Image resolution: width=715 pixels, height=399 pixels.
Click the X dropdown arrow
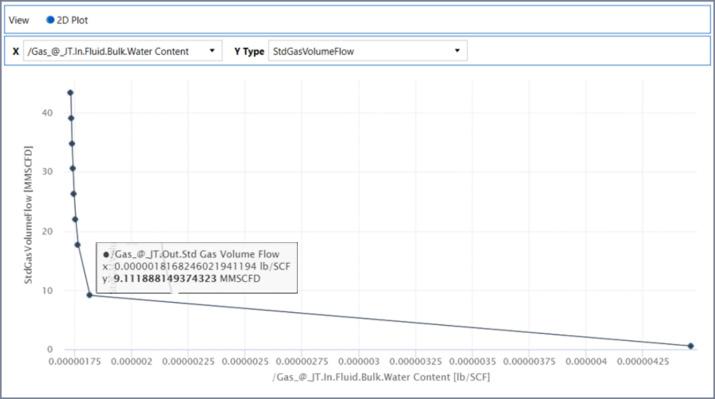(212, 51)
